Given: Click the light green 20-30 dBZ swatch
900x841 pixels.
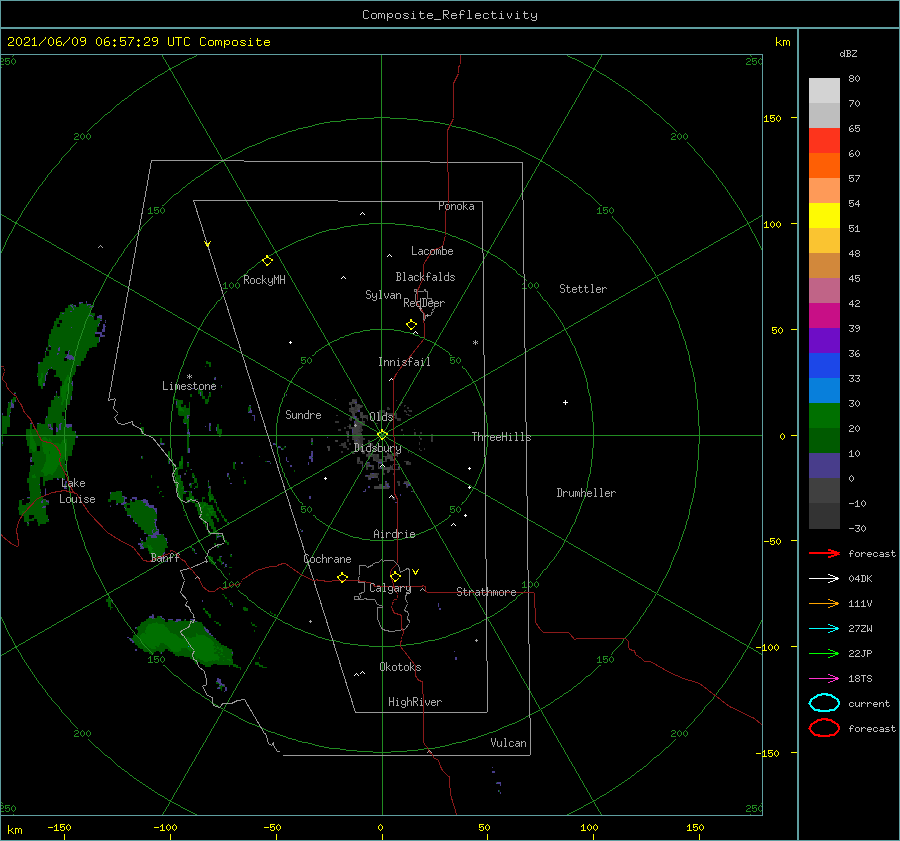Looking at the screenshot, I should pyautogui.click(x=824, y=416).
